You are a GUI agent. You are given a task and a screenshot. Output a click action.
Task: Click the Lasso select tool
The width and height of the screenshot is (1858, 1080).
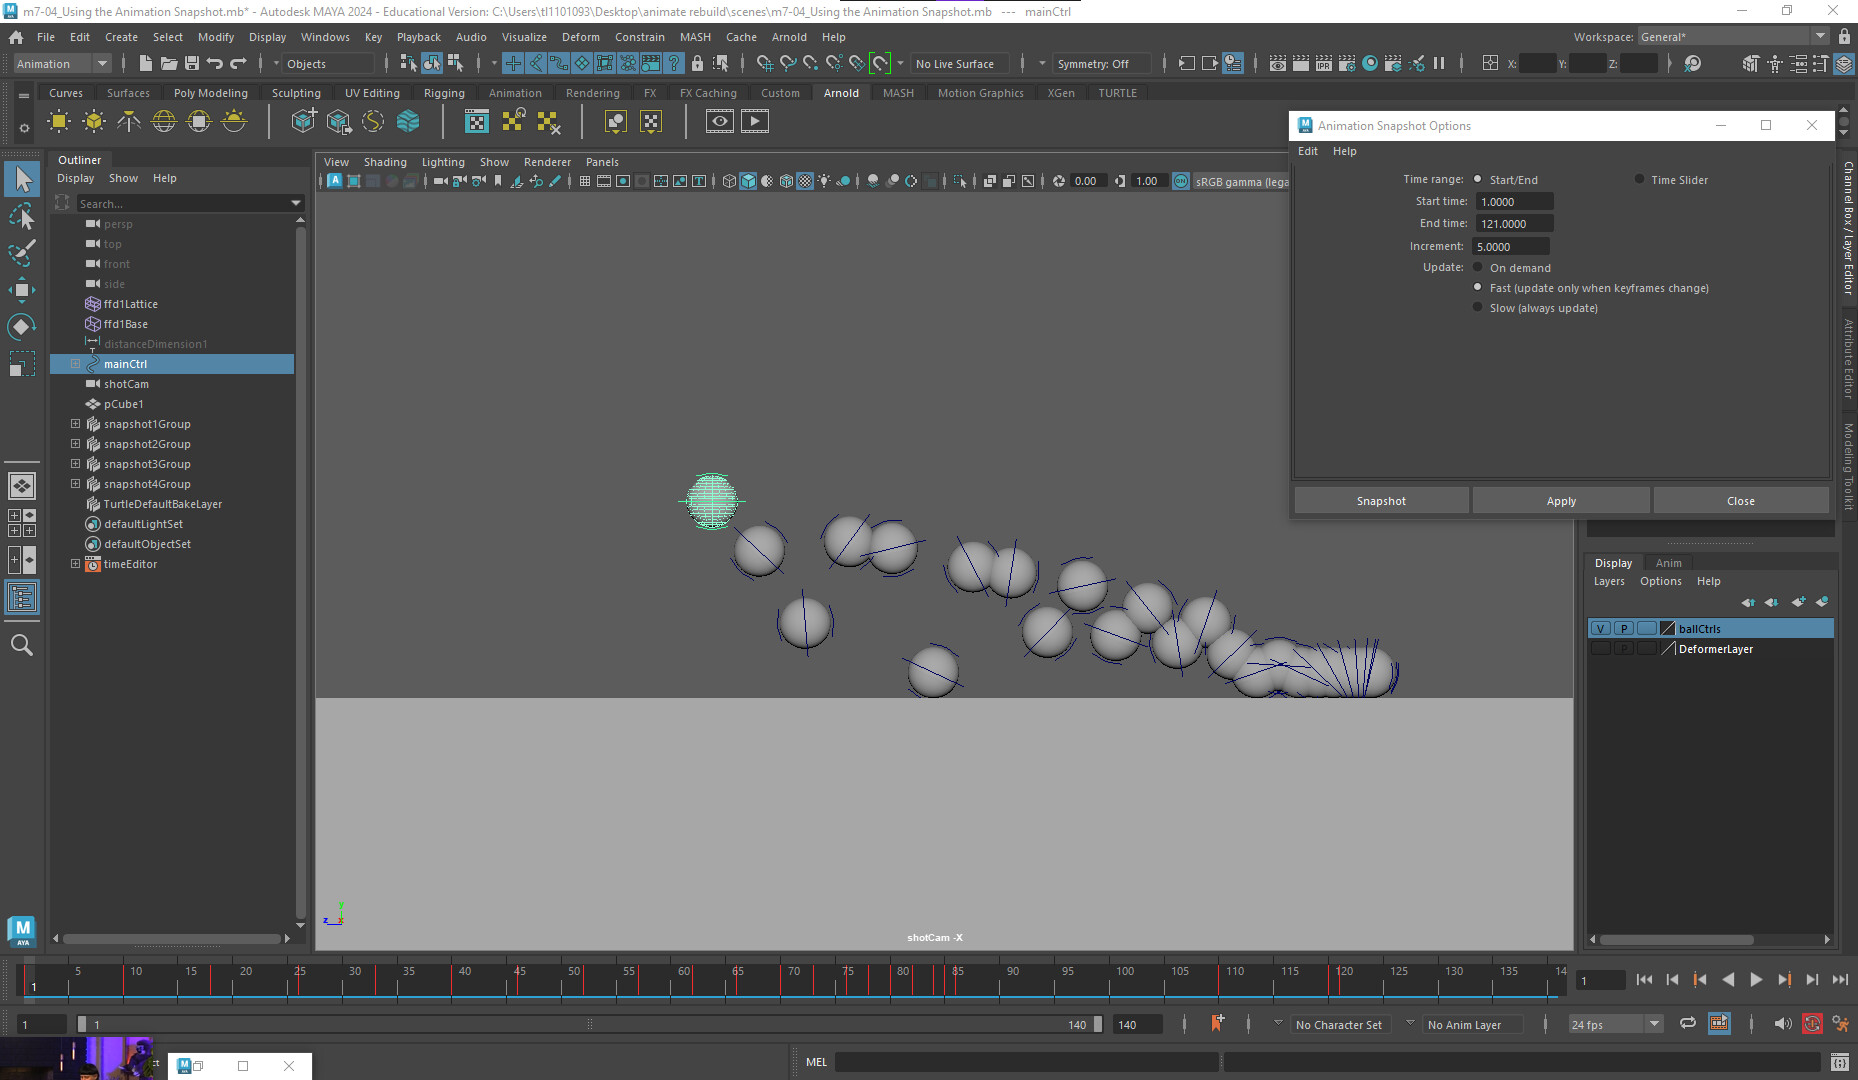click(21, 216)
